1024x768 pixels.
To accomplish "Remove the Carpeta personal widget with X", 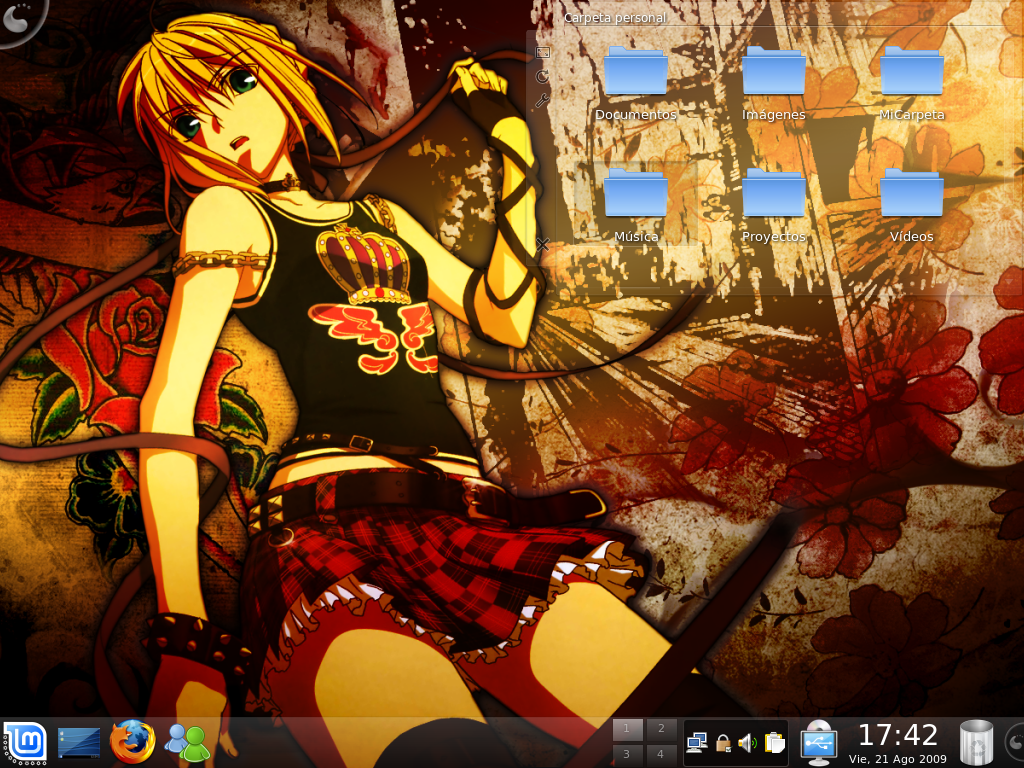I will tap(542, 244).
